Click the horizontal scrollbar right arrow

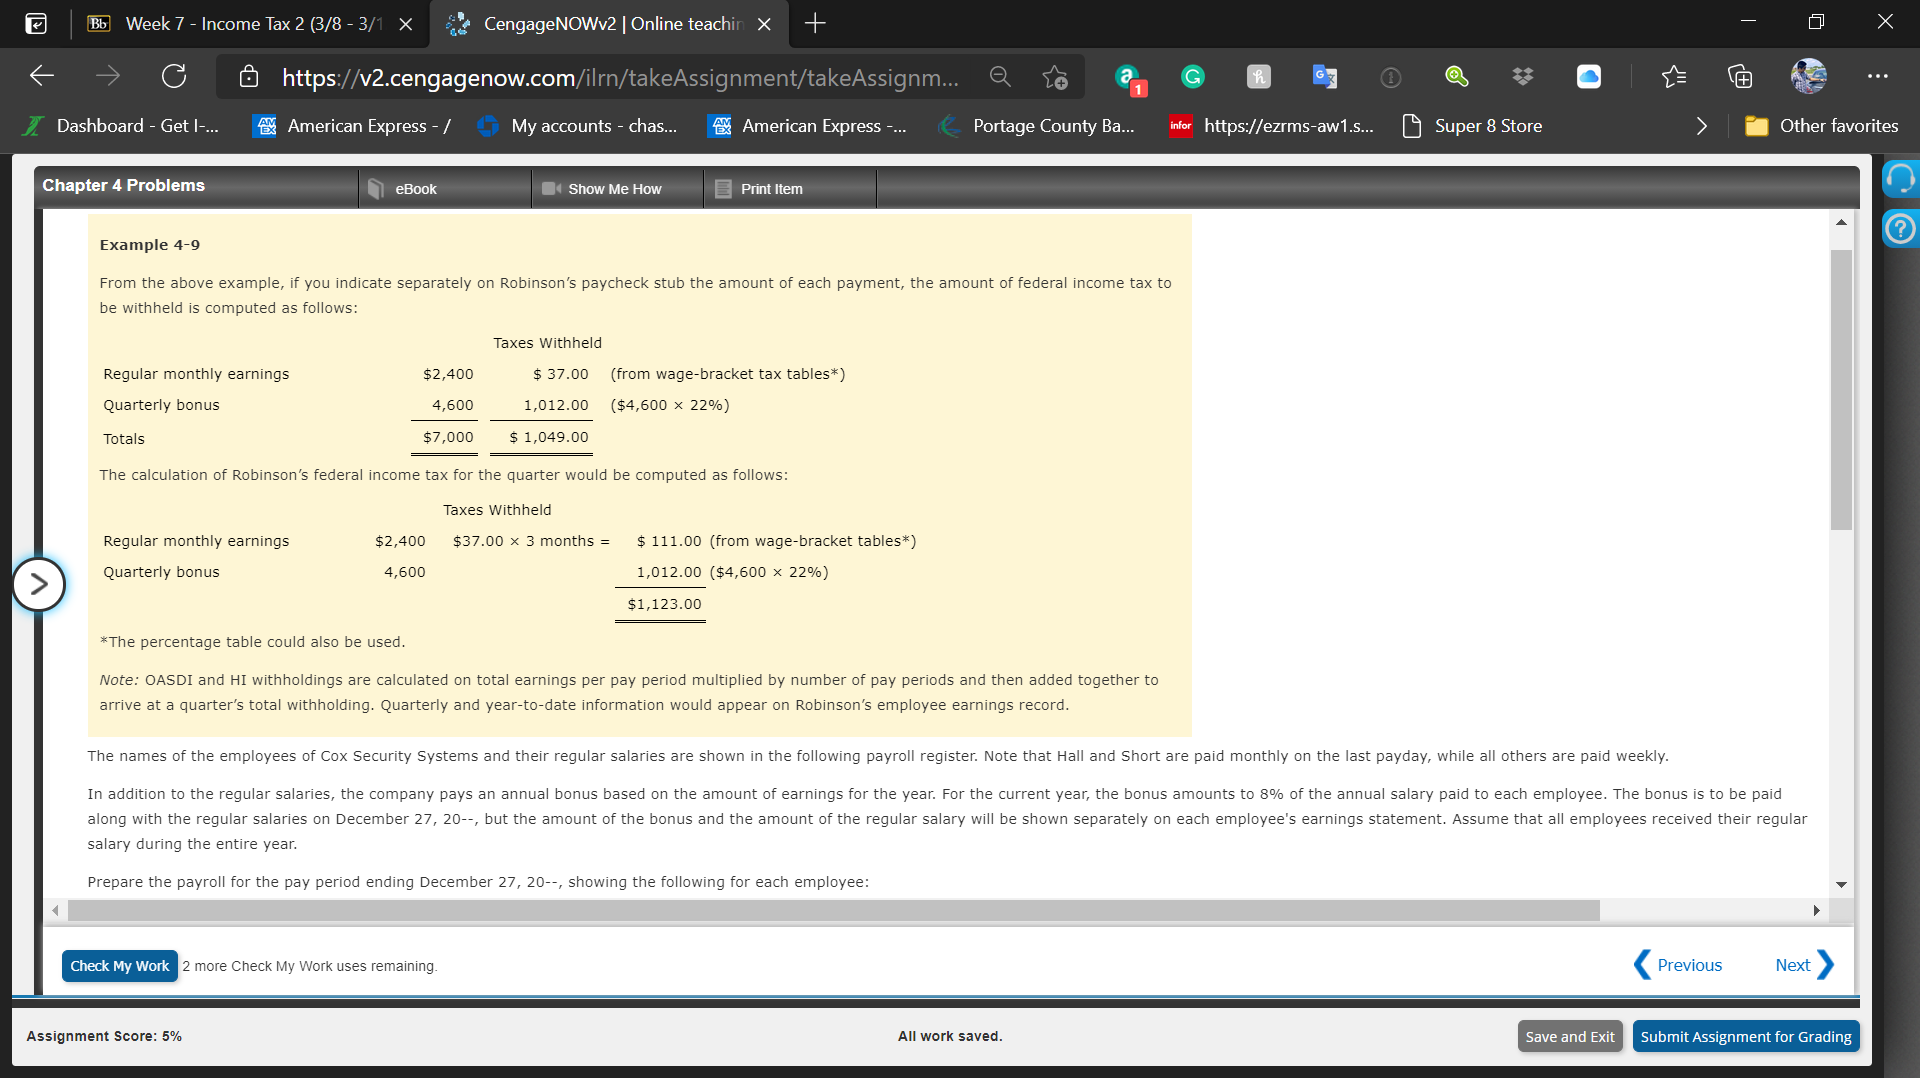tap(1816, 910)
